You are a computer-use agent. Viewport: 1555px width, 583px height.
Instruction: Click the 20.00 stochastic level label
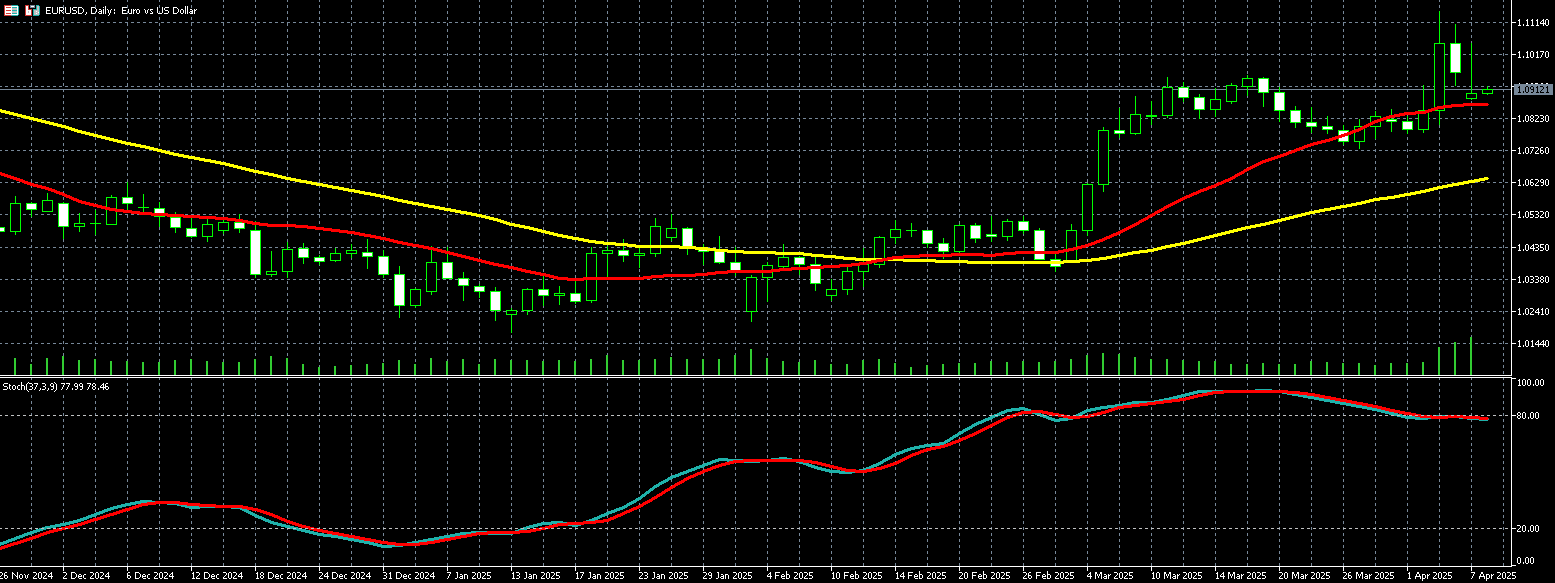click(1527, 528)
